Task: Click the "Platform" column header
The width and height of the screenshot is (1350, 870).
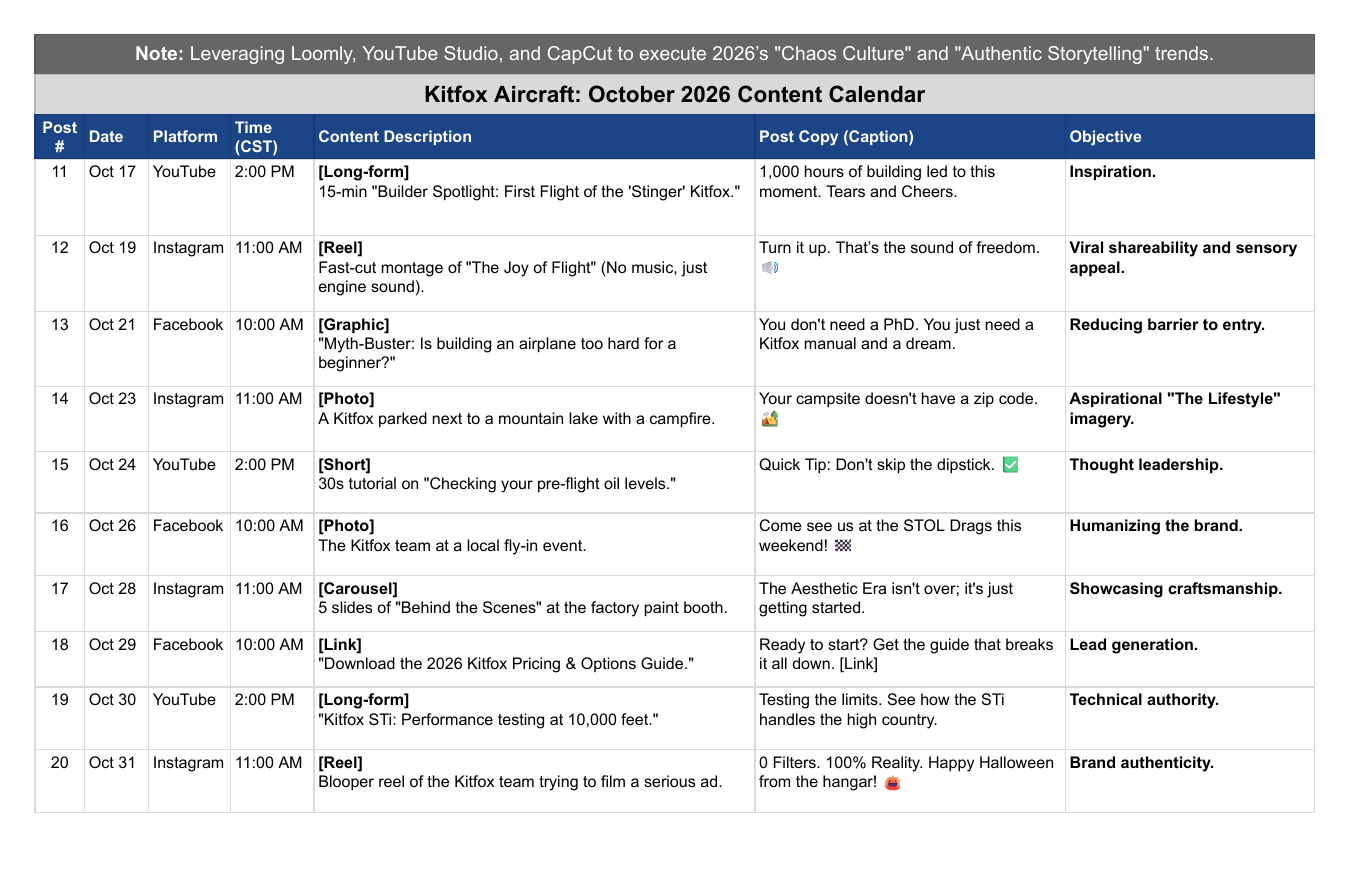Action: coord(190,137)
